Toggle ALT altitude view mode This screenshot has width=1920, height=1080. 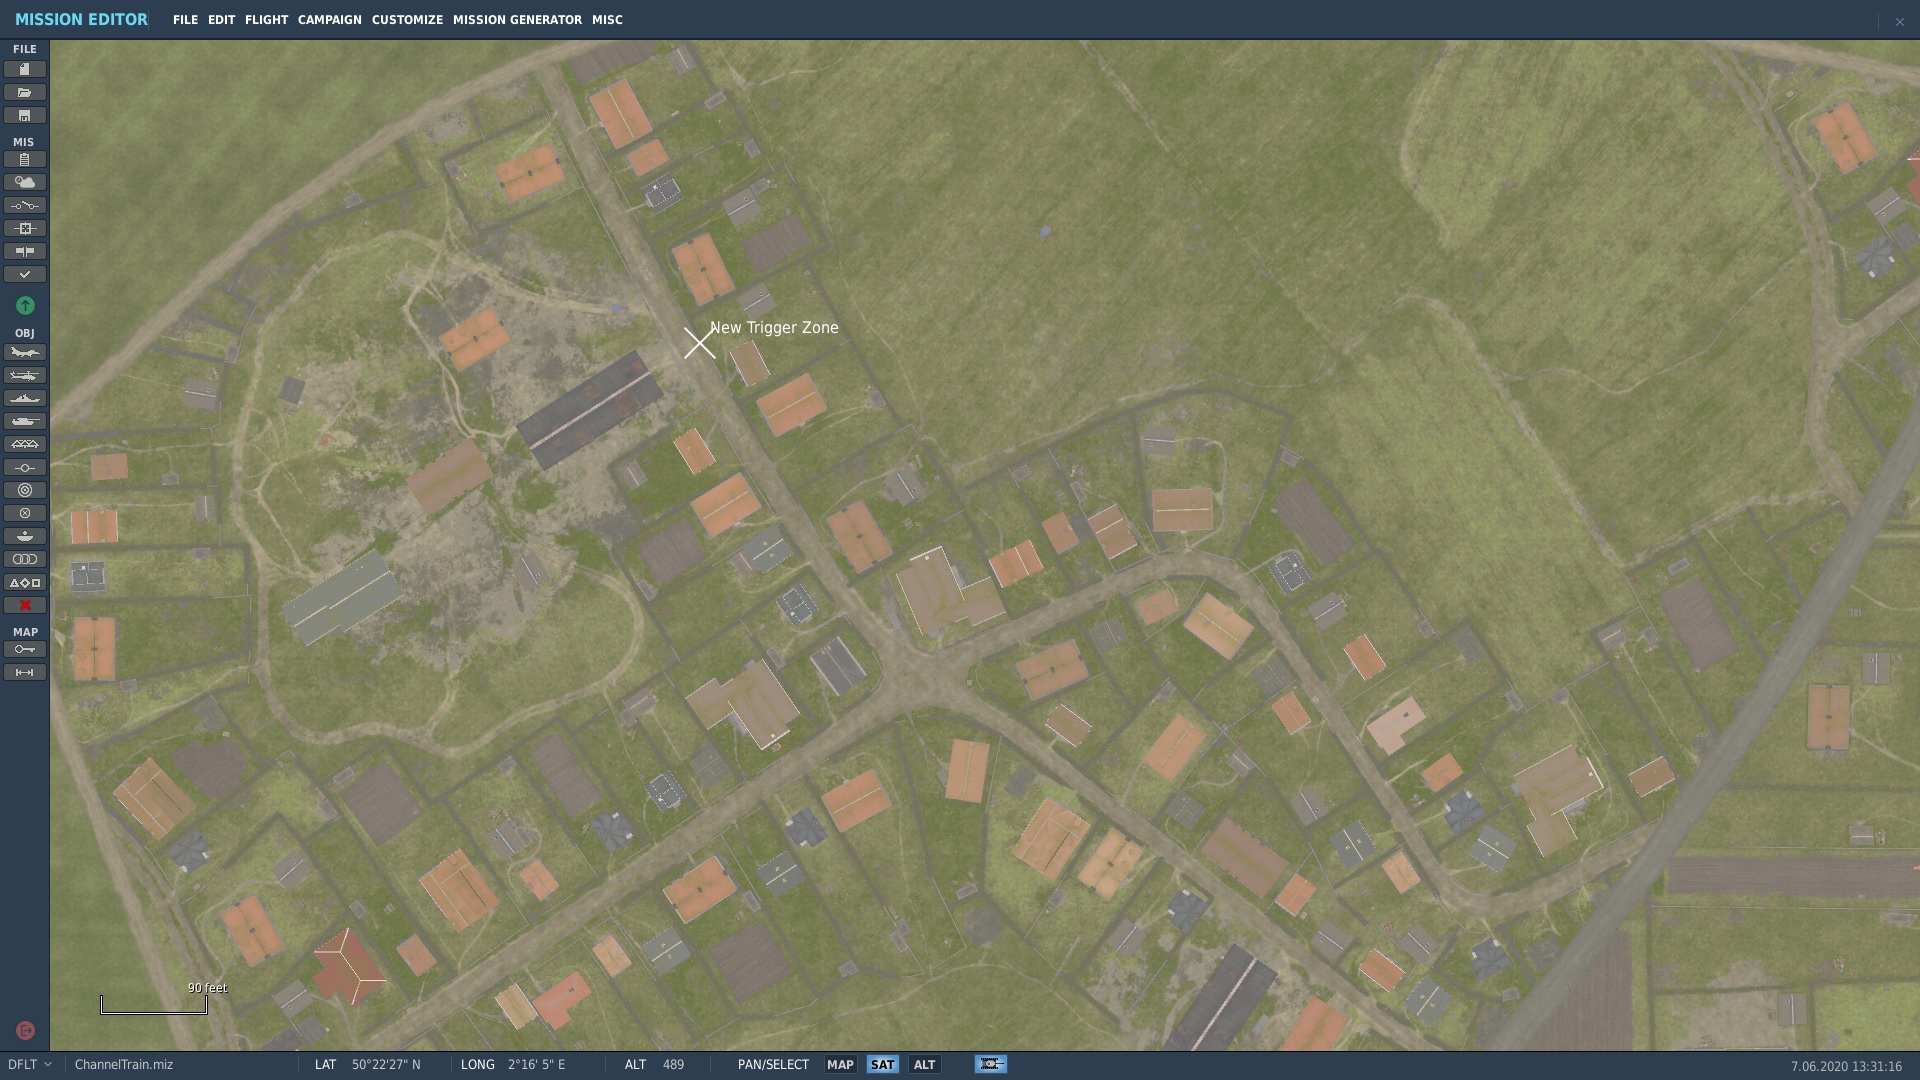pos(924,1065)
